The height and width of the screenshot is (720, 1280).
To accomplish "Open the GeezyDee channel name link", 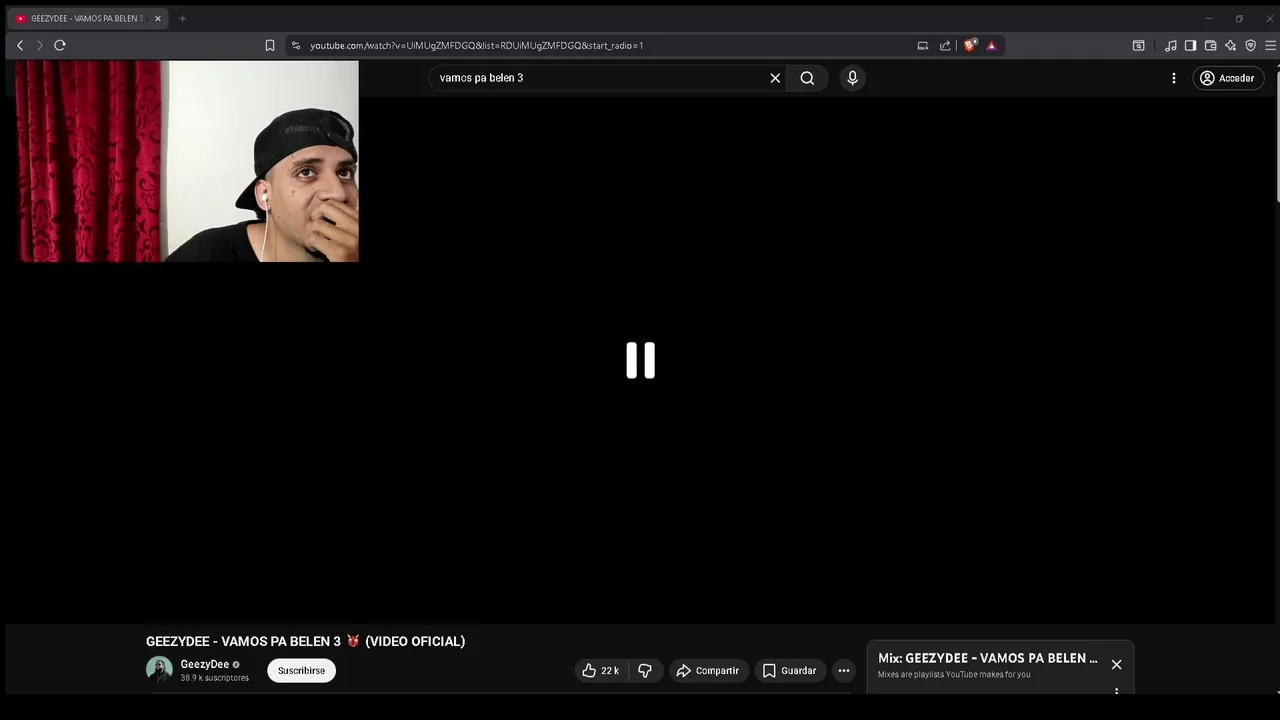I will 205,664.
